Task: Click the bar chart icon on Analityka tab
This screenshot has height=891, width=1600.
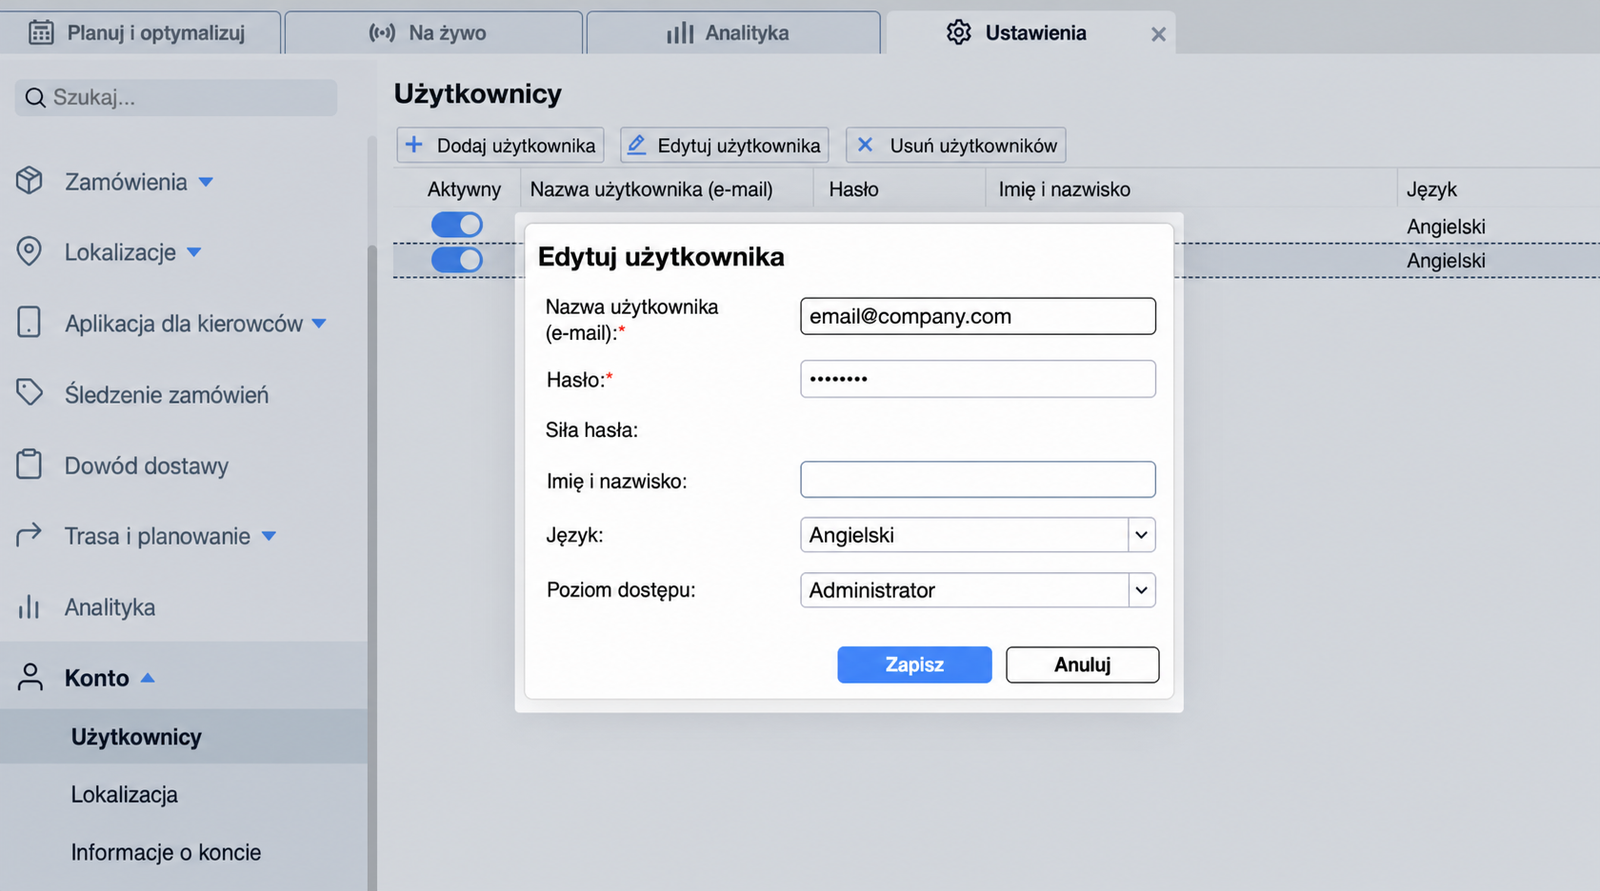Action: pos(680,33)
